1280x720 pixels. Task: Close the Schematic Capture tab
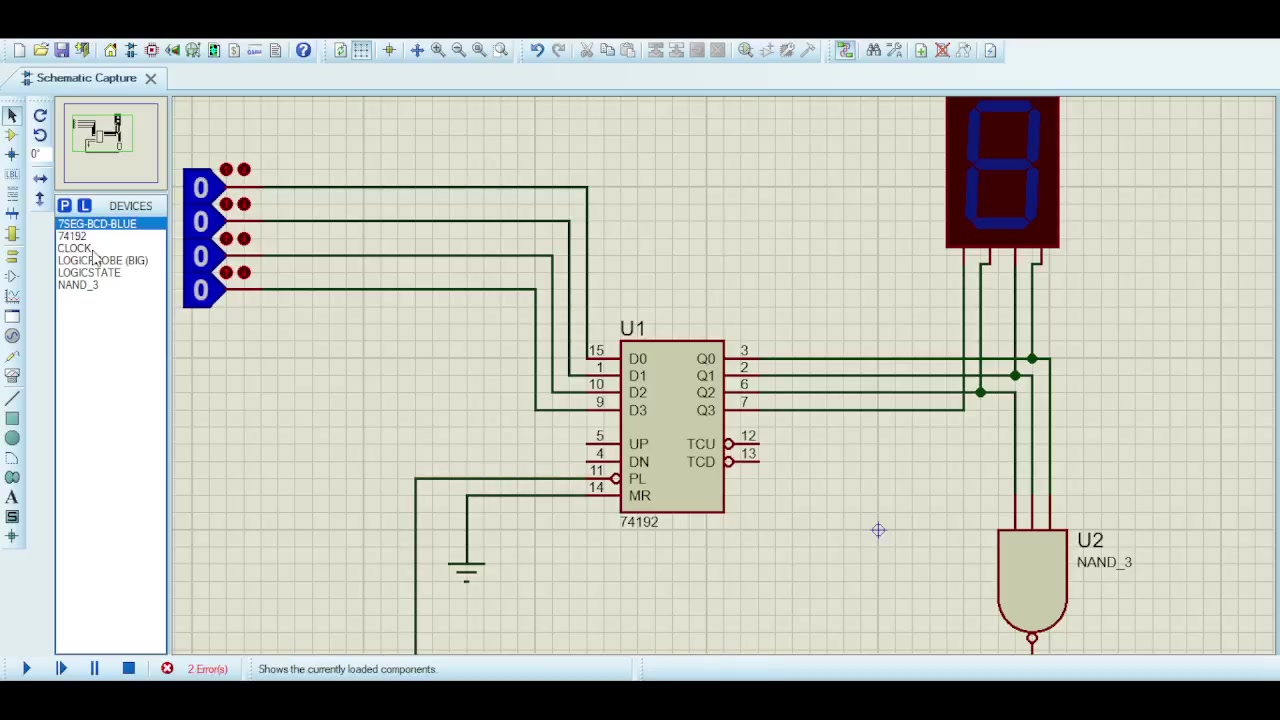pyautogui.click(x=150, y=78)
